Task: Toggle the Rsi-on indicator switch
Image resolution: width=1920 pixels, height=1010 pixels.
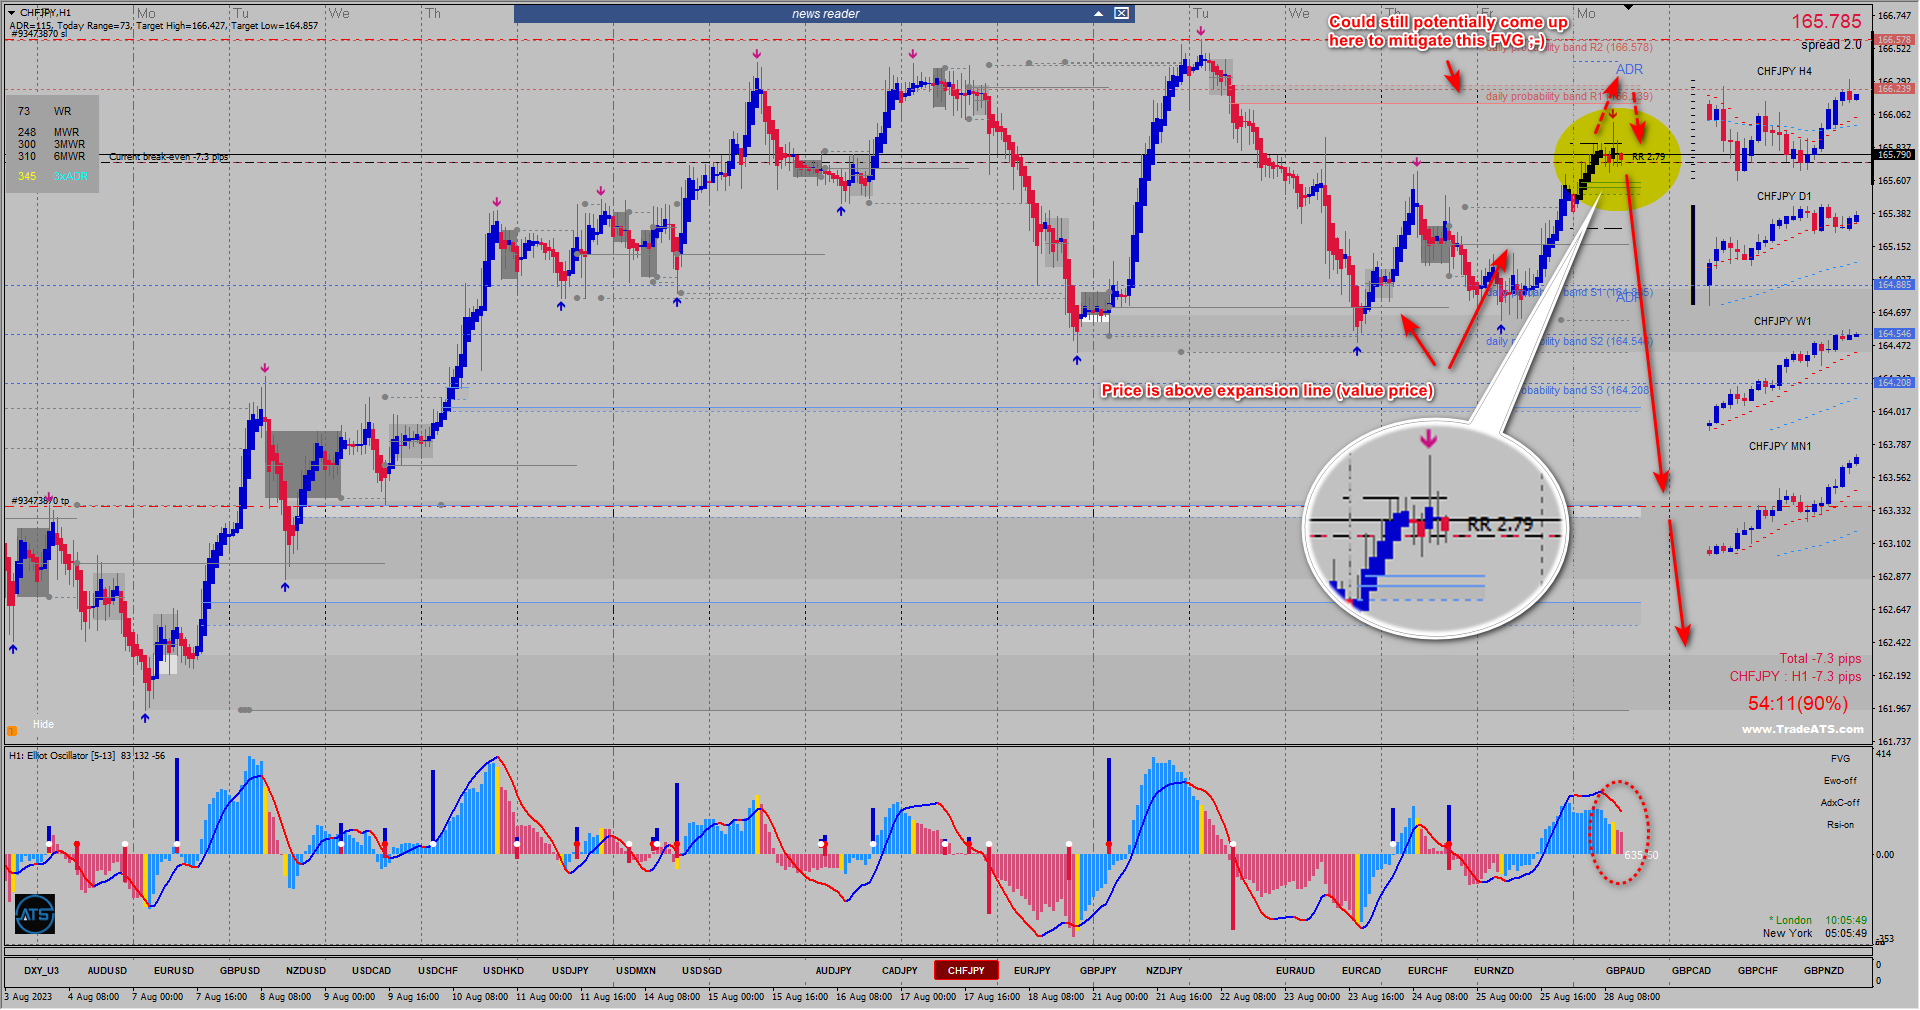Action: coord(1840,825)
